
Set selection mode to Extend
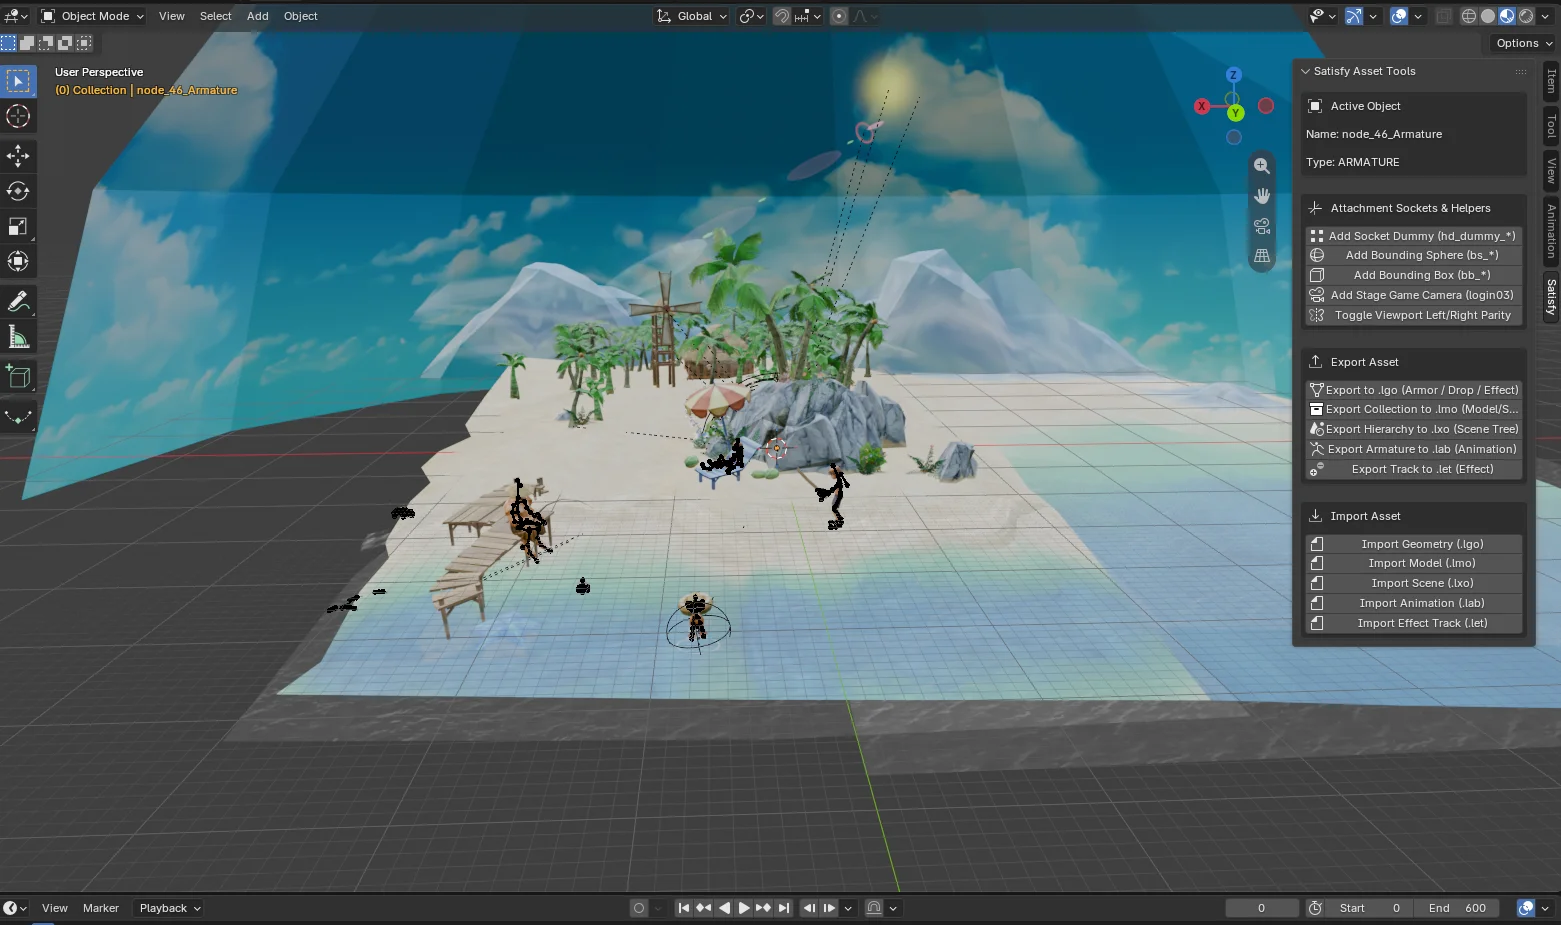pyautogui.click(x=27, y=43)
